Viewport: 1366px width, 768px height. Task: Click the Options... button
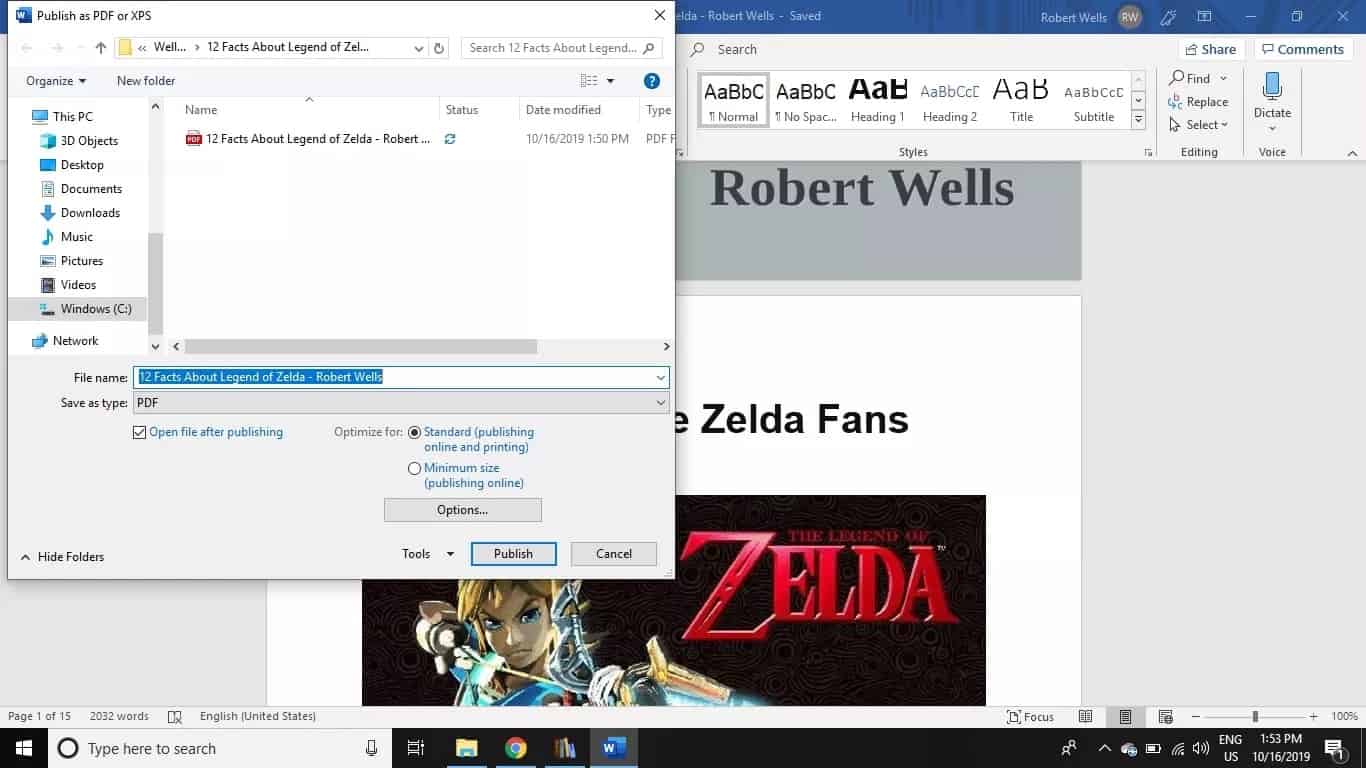coord(462,510)
